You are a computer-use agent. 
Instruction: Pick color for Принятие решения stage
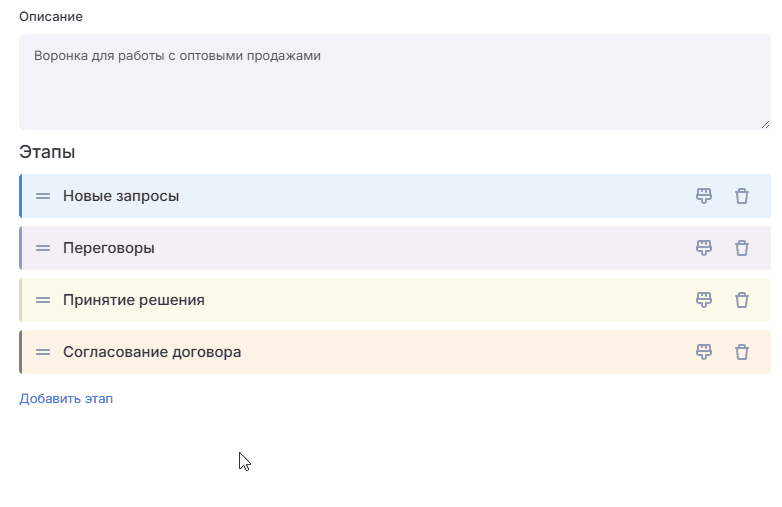click(x=704, y=300)
